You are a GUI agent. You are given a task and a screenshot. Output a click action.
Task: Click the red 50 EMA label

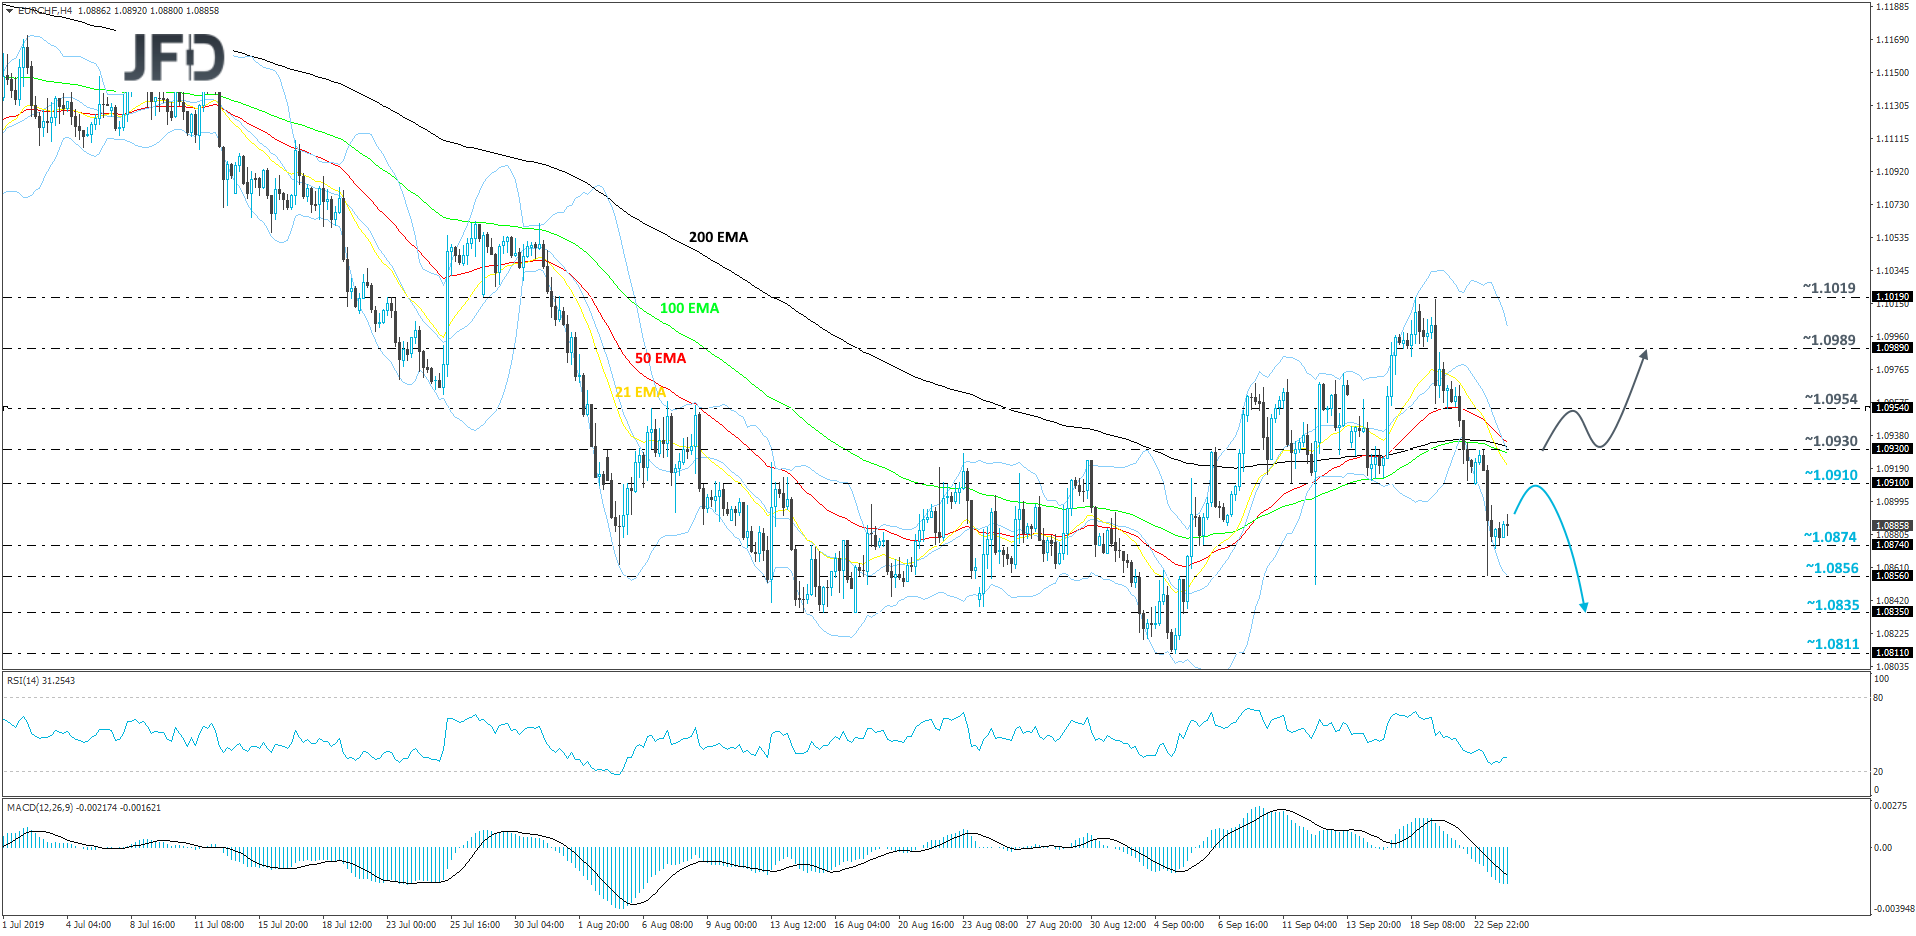660,358
